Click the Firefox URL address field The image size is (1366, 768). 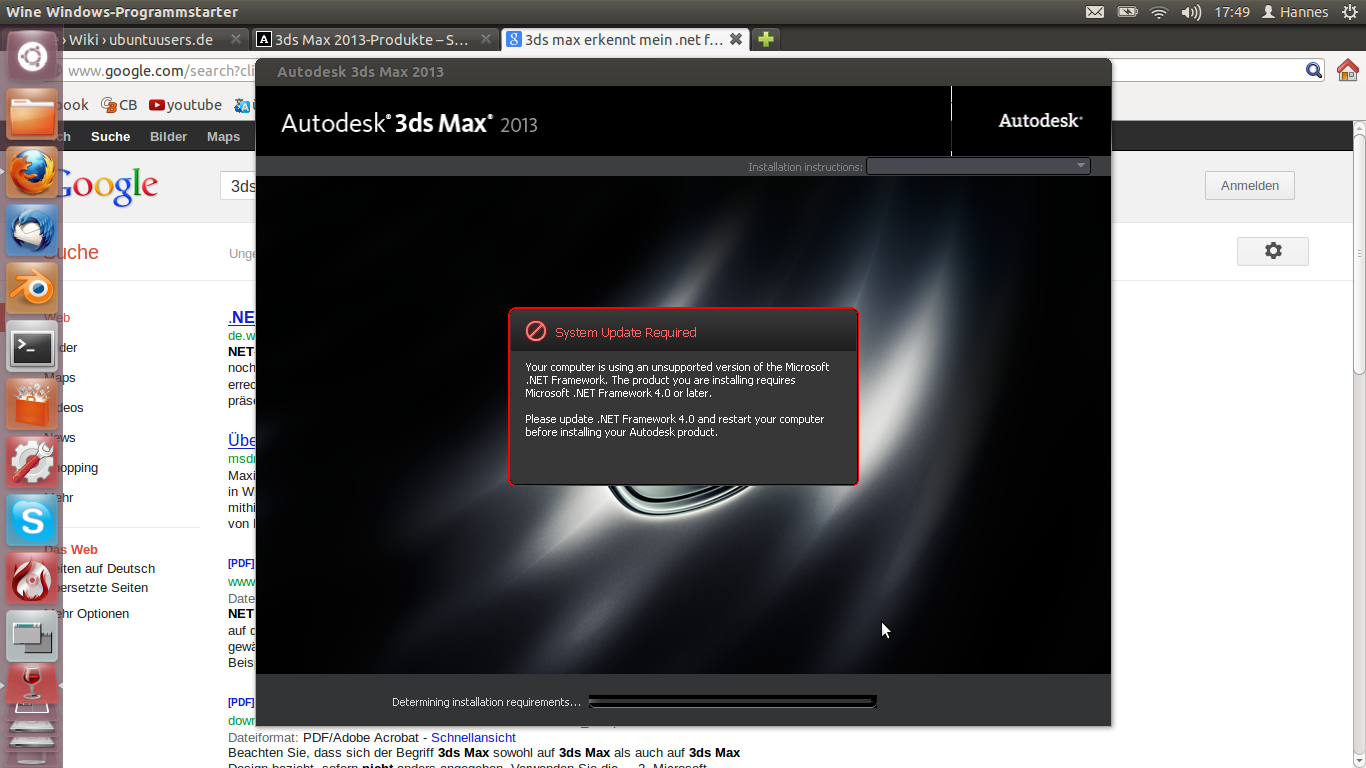[x=160, y=70]
